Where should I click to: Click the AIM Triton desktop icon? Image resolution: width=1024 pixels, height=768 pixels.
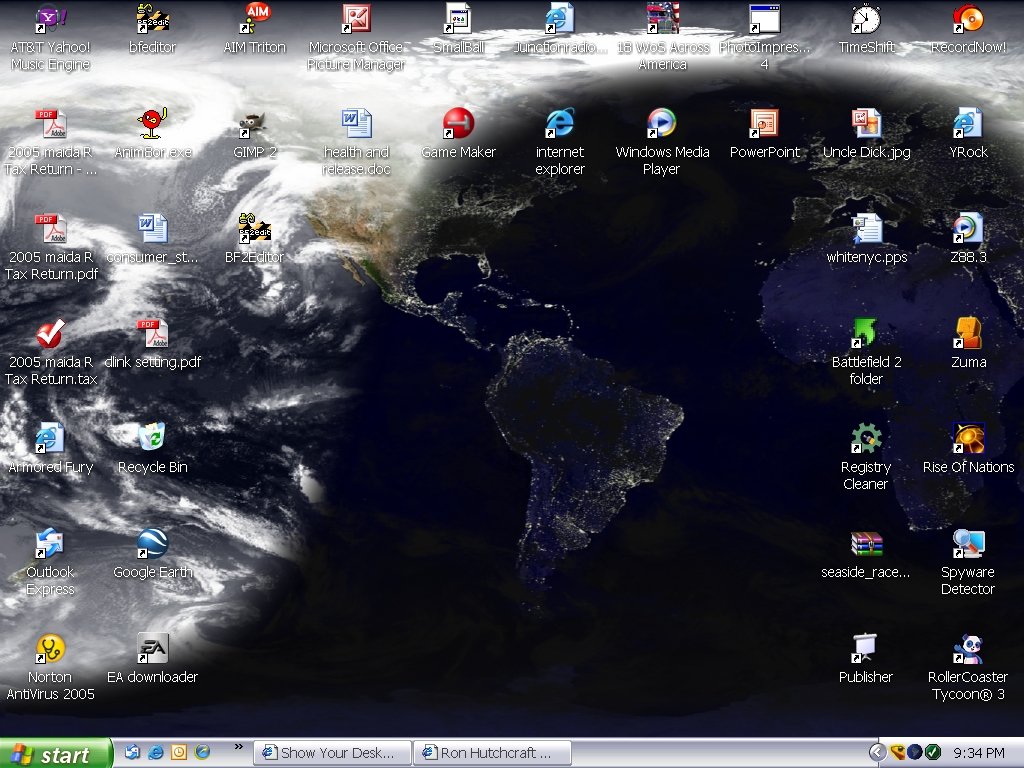coord(255,20)
